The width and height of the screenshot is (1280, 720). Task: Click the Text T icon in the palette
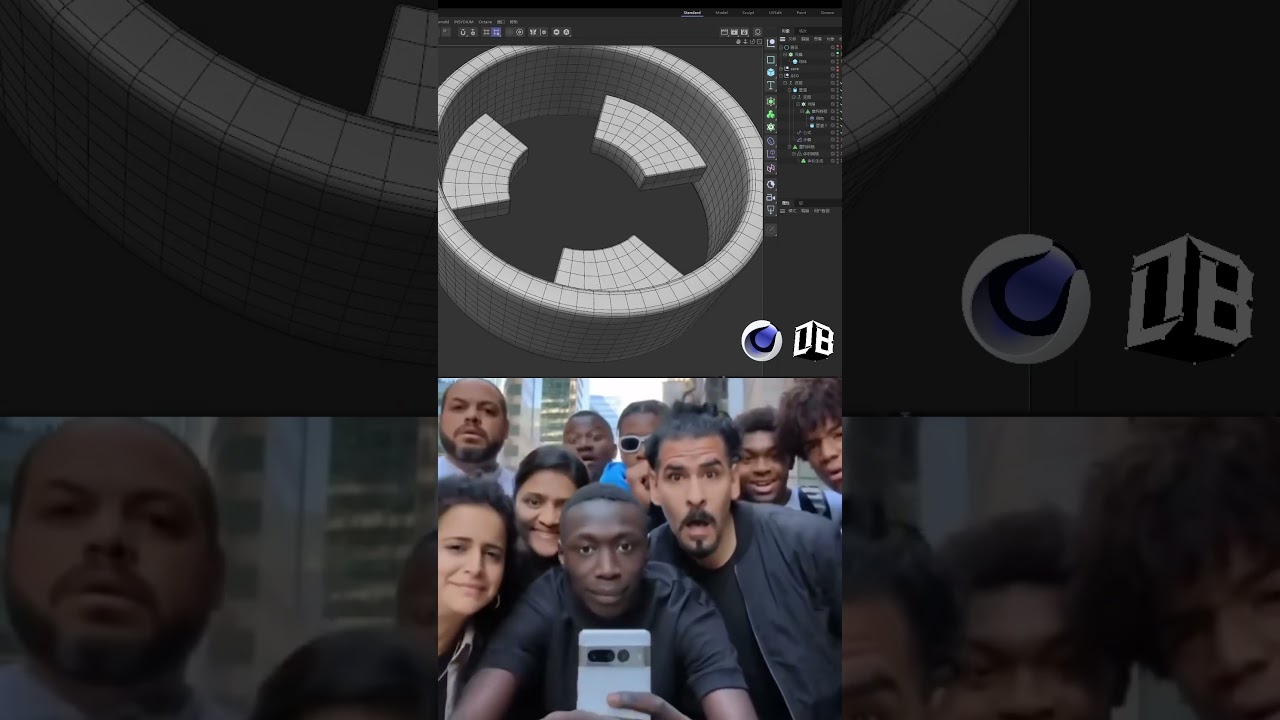(x=771, y=84)
